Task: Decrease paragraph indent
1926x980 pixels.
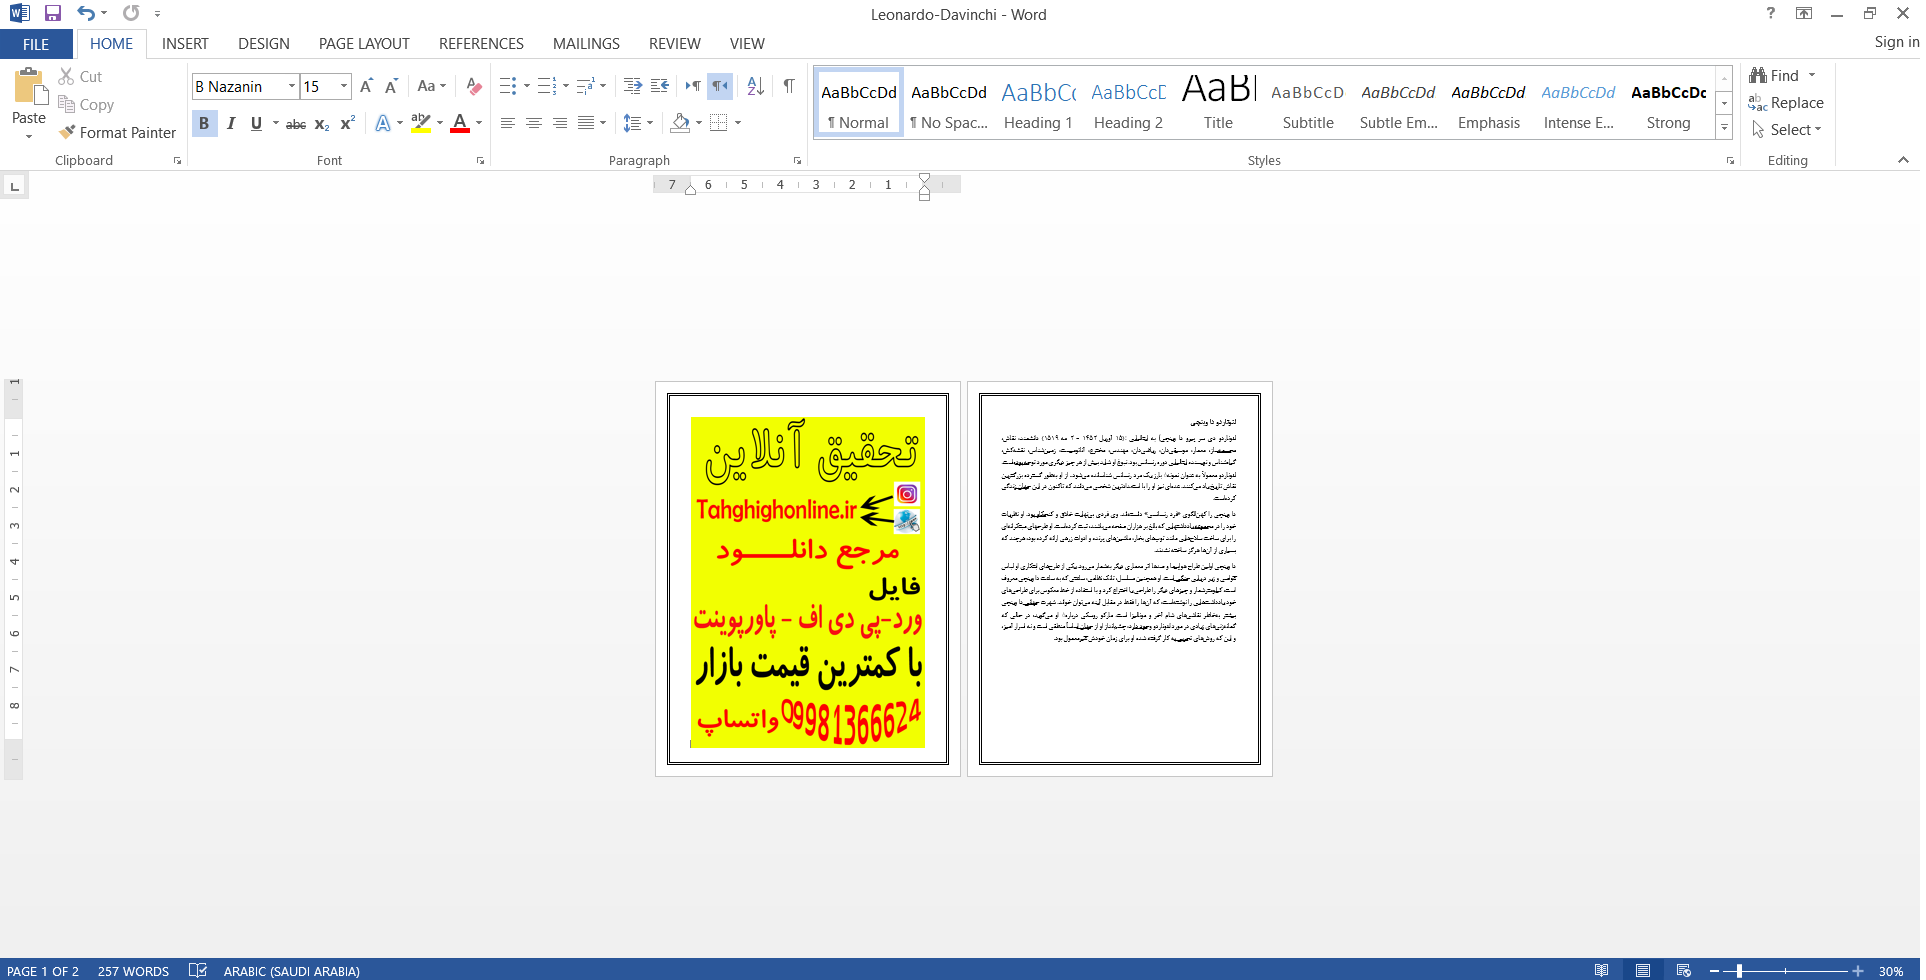Action: (x=632, y=86)
